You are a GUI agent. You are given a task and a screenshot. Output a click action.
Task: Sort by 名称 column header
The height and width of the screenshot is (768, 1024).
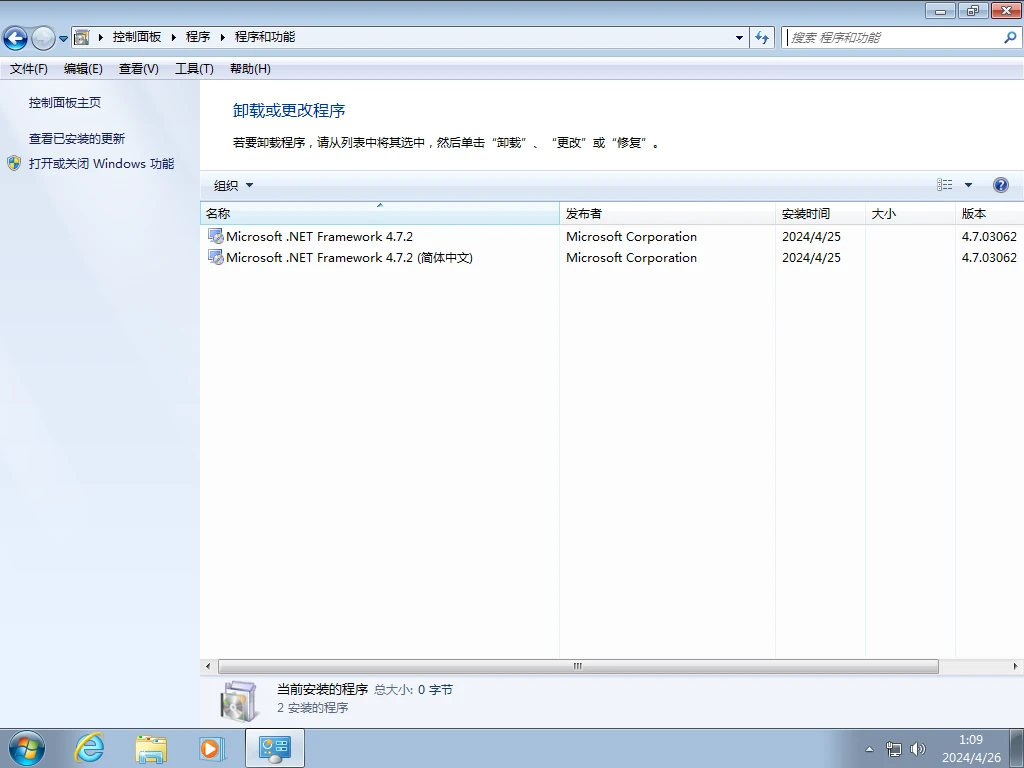click(379, 214)
